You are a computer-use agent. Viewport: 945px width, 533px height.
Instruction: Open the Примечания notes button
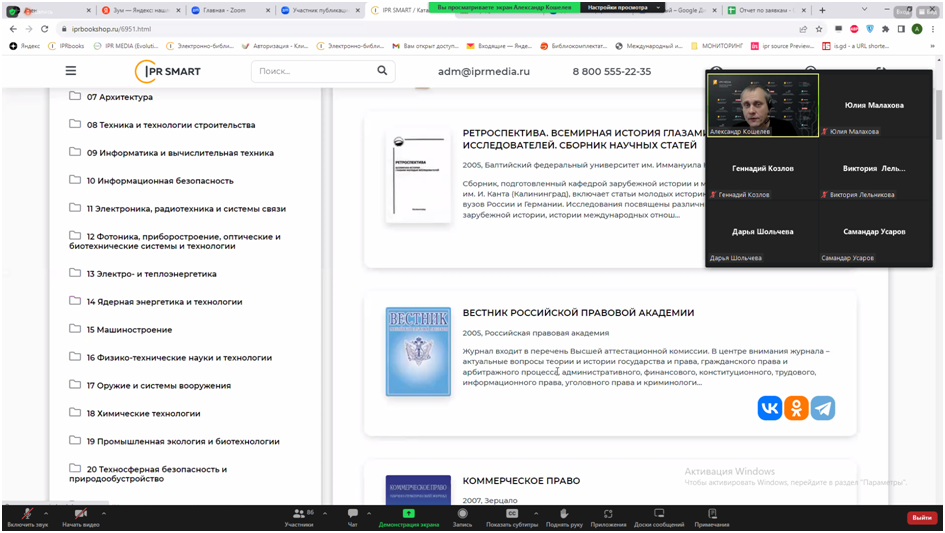(712, 517)
